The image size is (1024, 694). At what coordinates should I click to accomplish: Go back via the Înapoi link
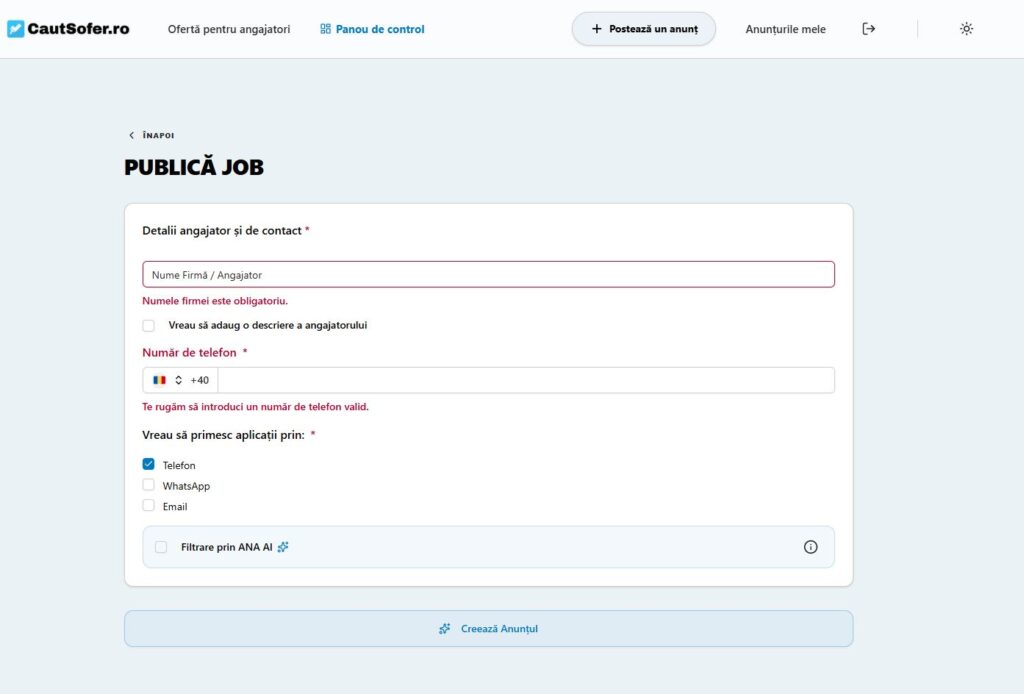click(x=152, y=135)
